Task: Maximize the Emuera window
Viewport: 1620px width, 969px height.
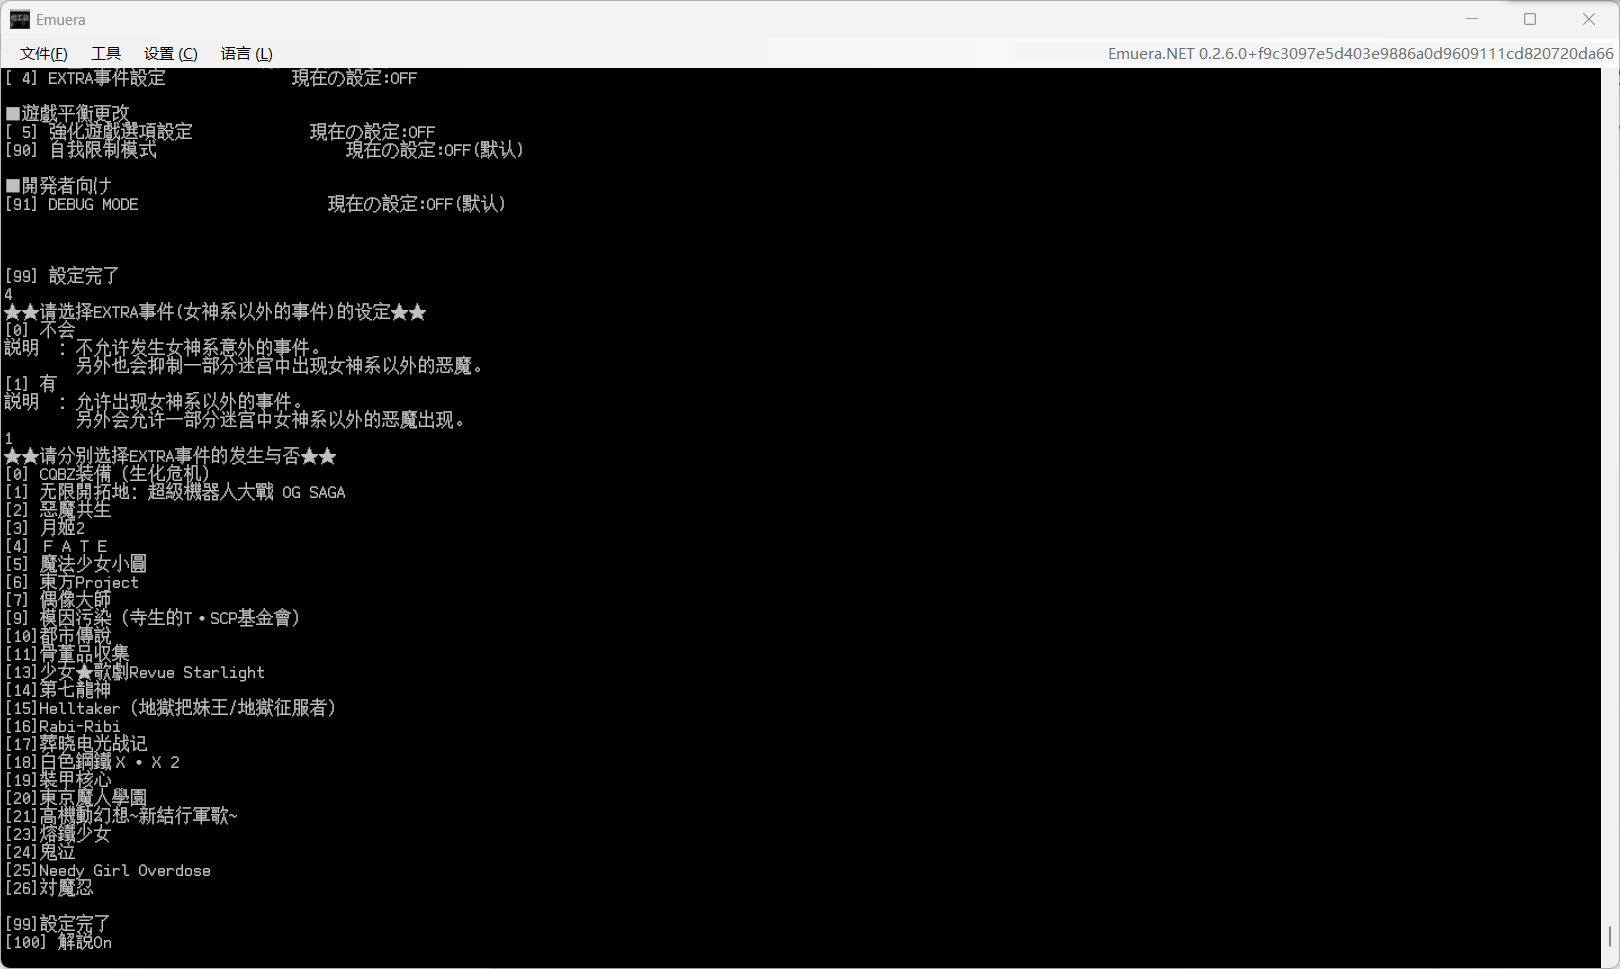Action: pyautogui.click(x=1530, y=19)
